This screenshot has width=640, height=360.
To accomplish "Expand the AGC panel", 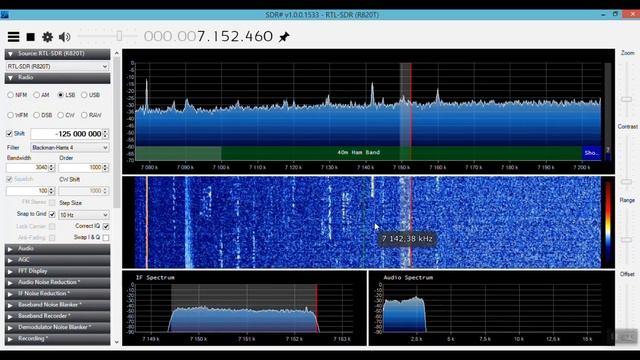I will [x=58, y=260].
